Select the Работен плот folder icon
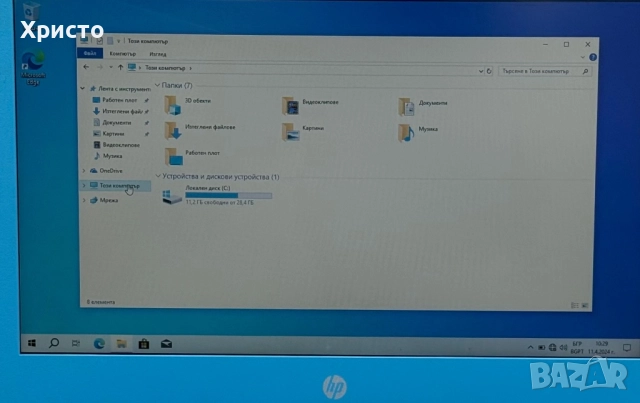 (x=173, y=157)
